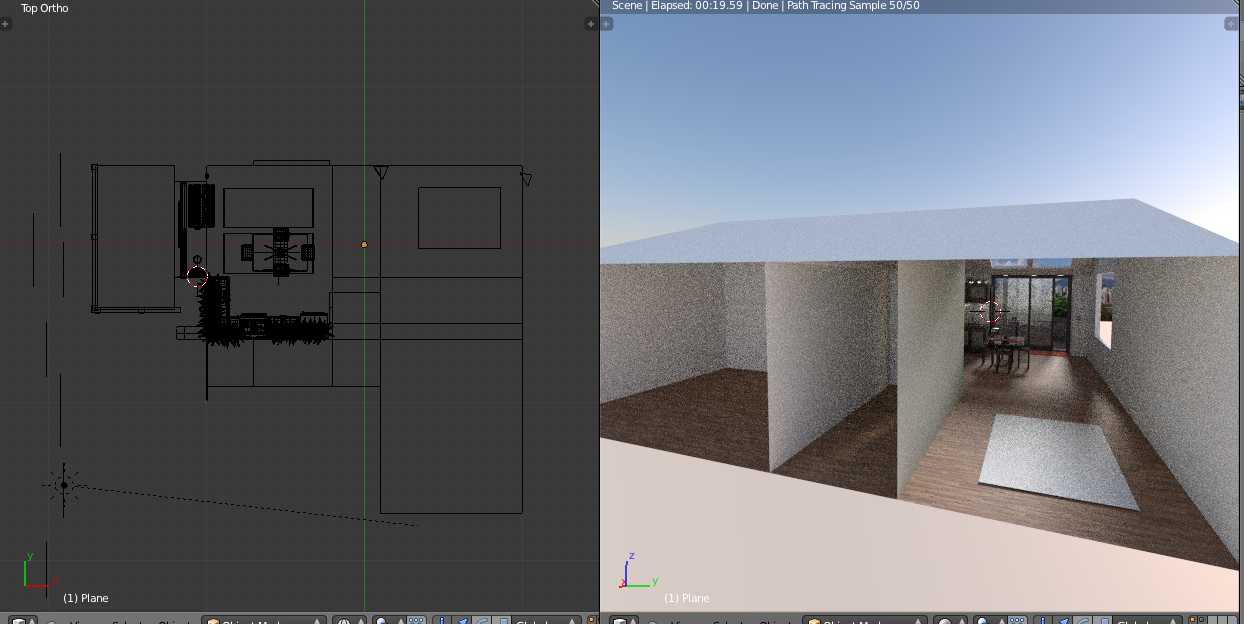Open Object Mode dropdown in left viewport

click(x=264, y=619)
